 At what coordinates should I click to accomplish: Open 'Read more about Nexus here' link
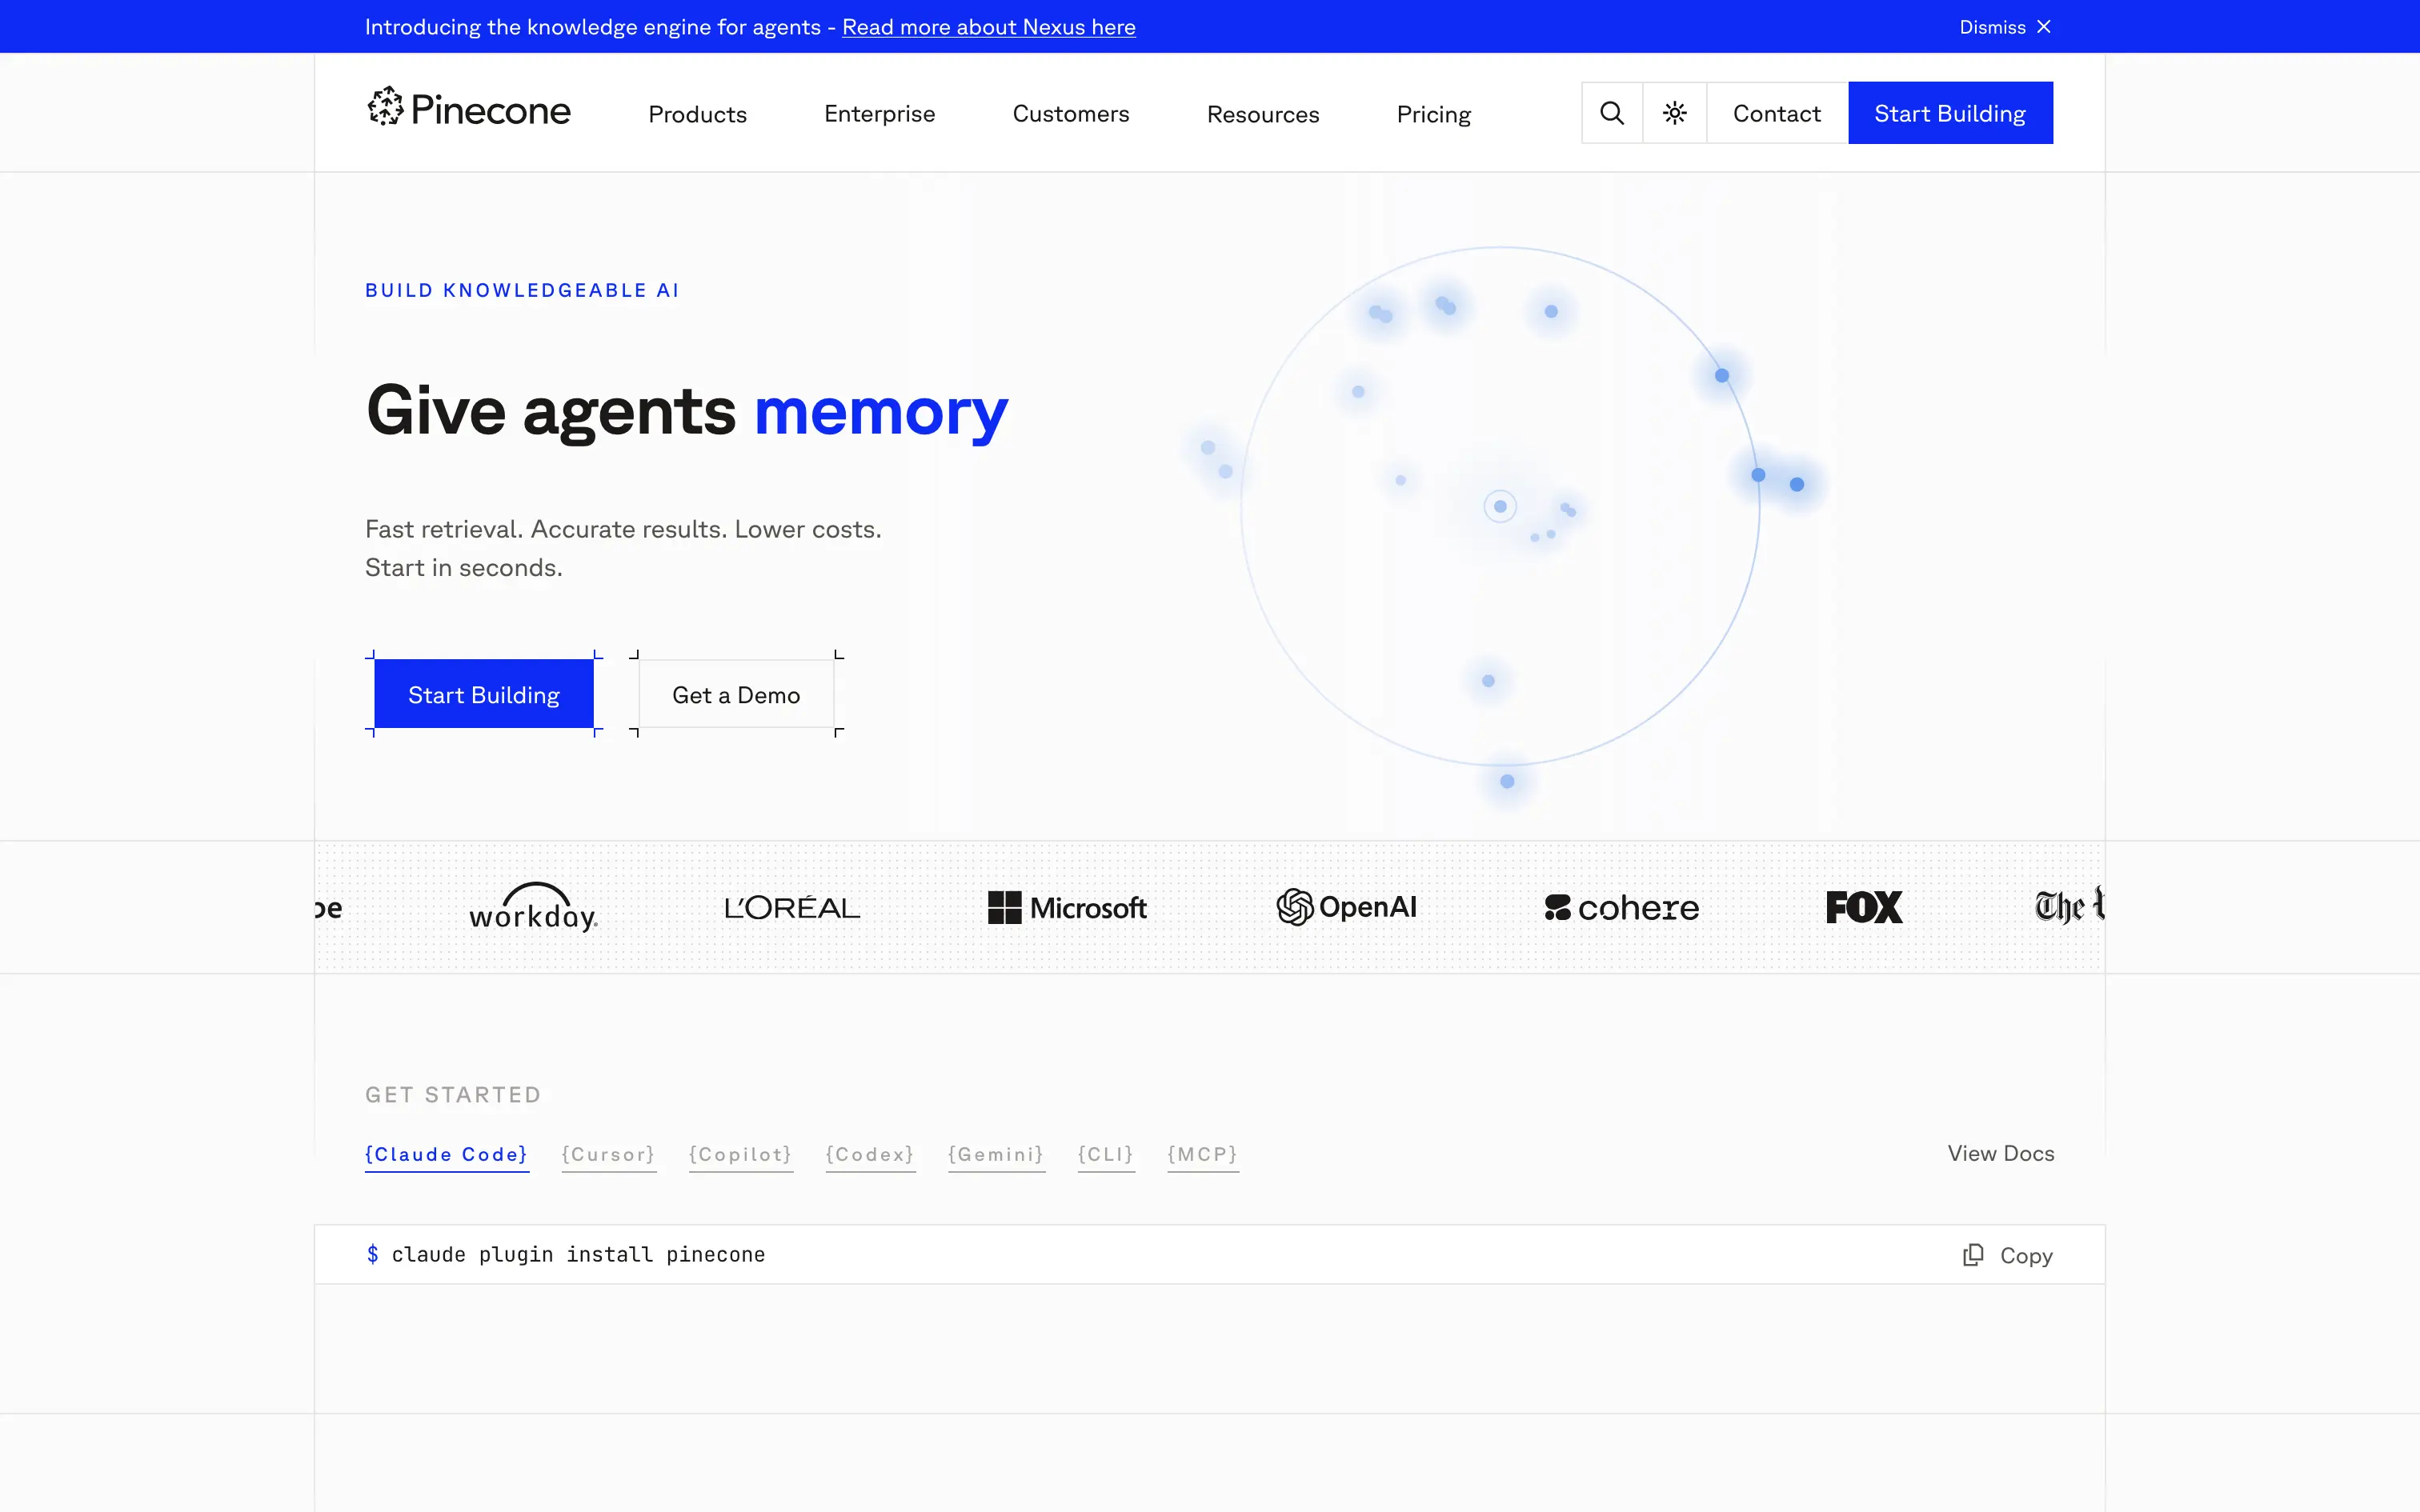click(x=989, y=27)
